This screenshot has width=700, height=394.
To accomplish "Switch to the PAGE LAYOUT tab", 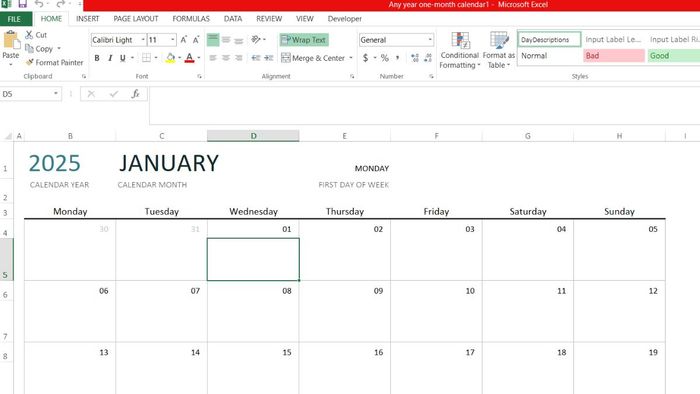I will pos(136,19).
